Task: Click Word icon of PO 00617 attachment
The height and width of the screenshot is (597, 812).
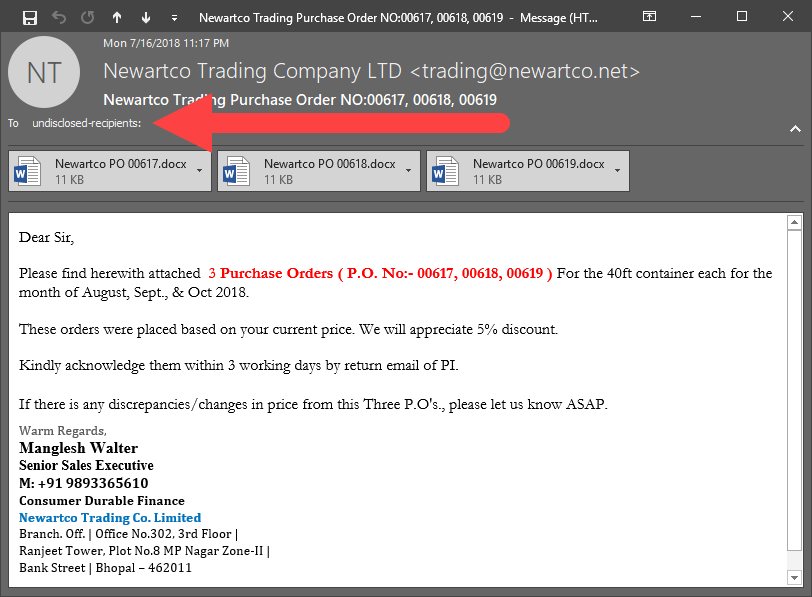Action: [27, 171]
